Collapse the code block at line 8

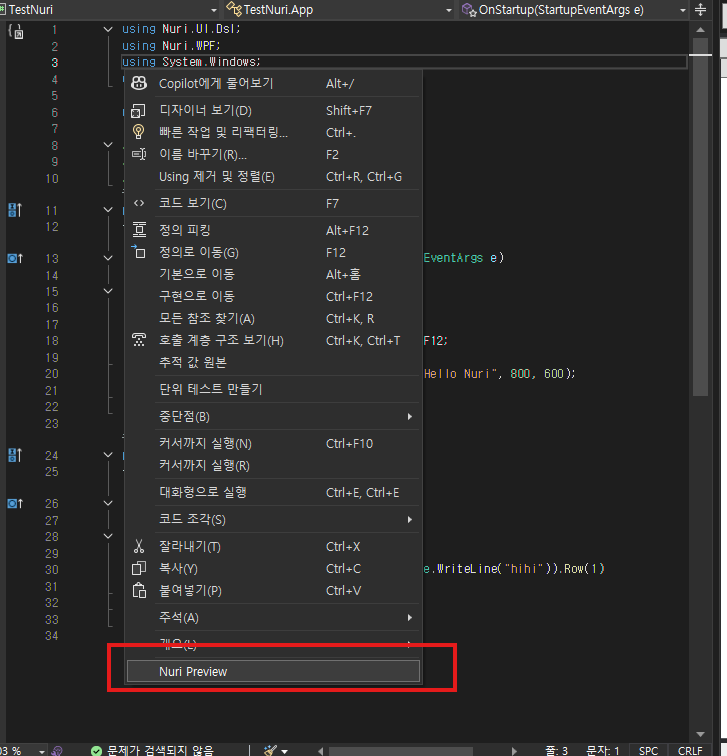click(108, 145)
